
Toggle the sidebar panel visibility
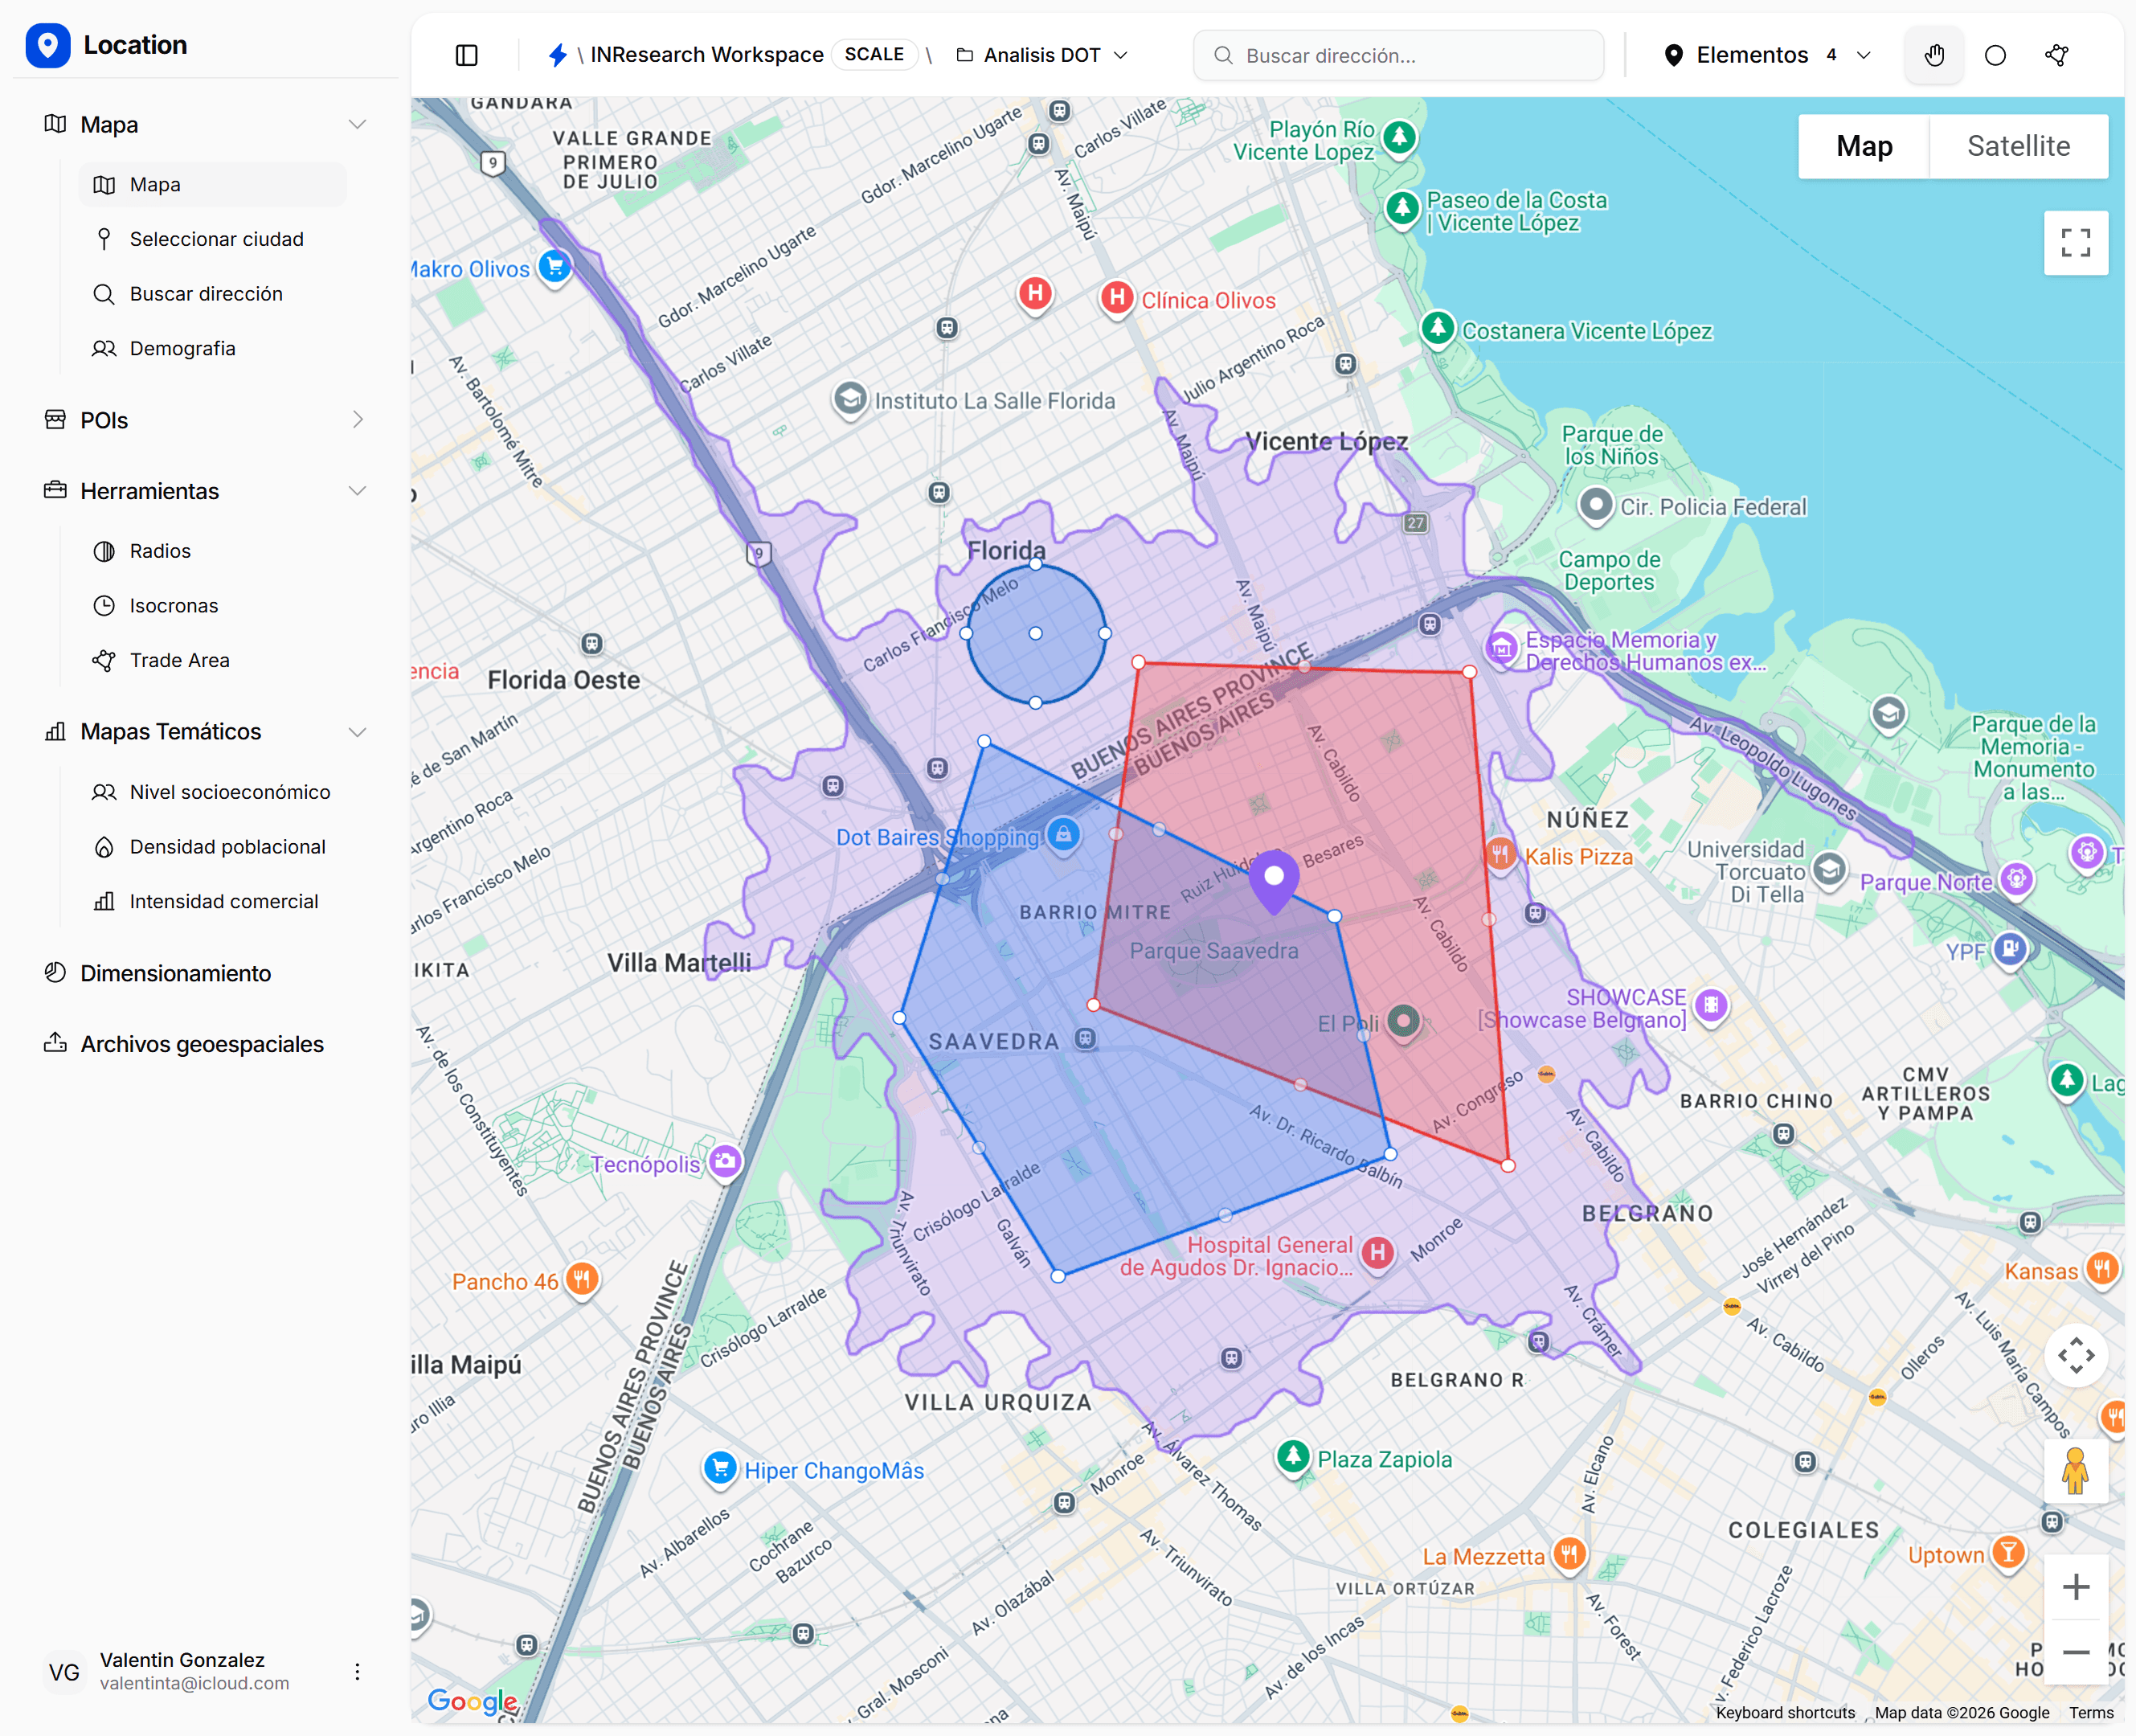[x=466, y=55]
